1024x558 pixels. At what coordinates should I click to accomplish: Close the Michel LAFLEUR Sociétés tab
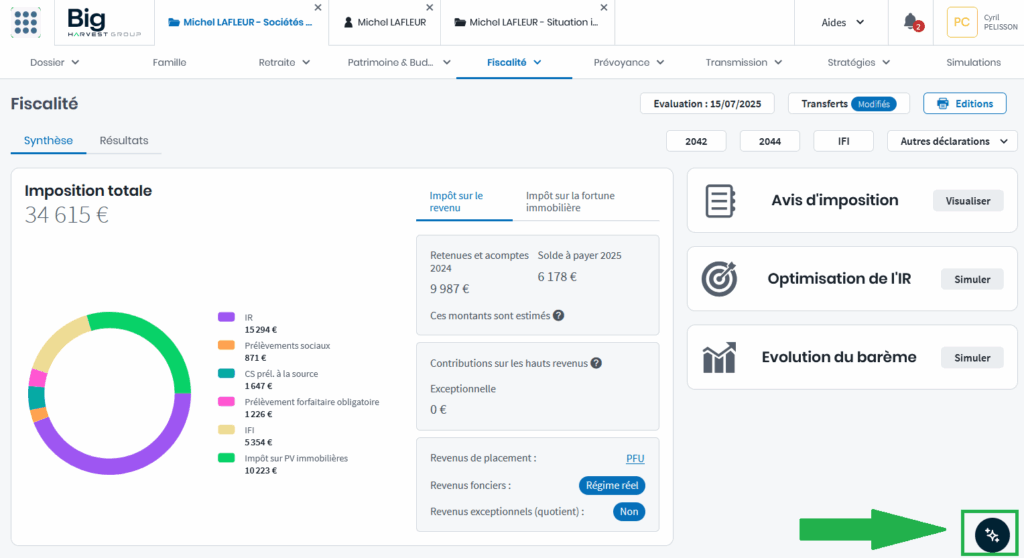point(318,7)
